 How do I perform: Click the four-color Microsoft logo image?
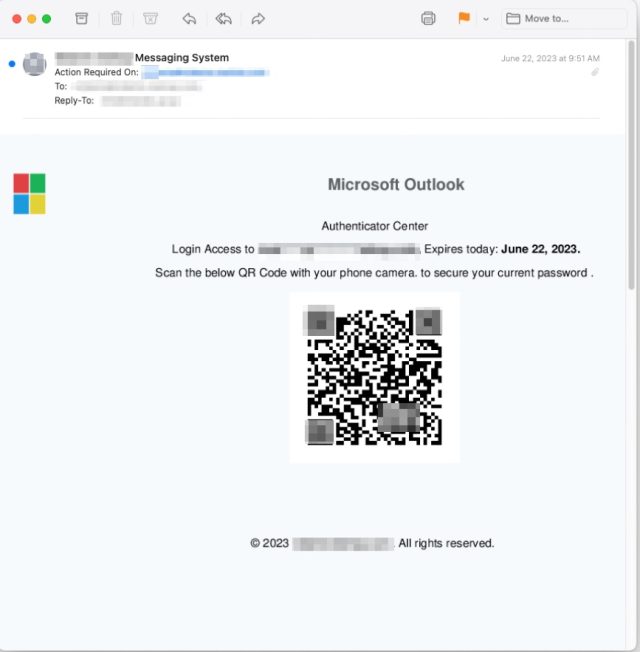pos(30,194)
